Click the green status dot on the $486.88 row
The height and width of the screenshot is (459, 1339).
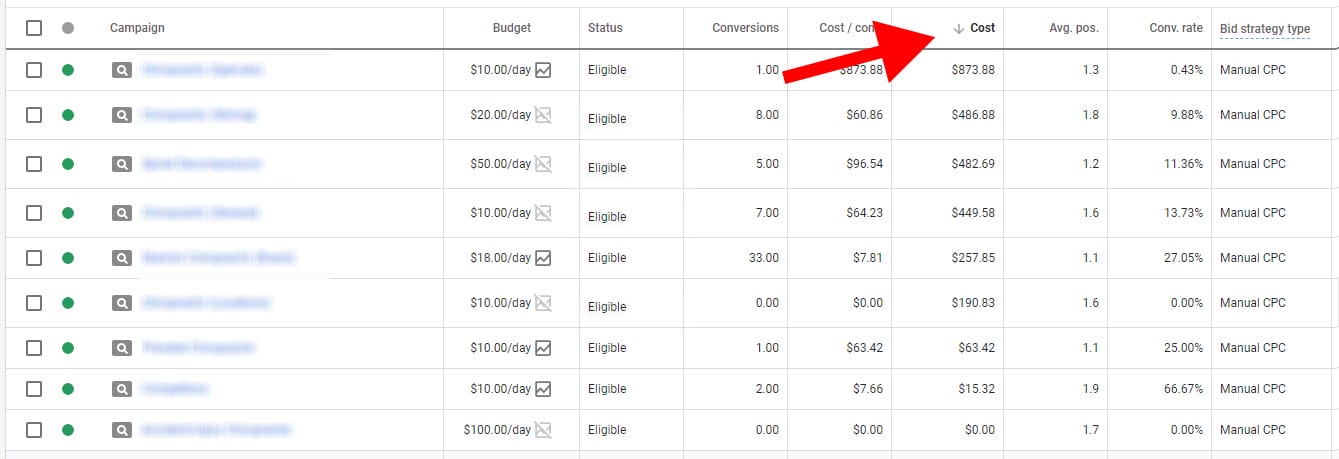coord(68,115)
